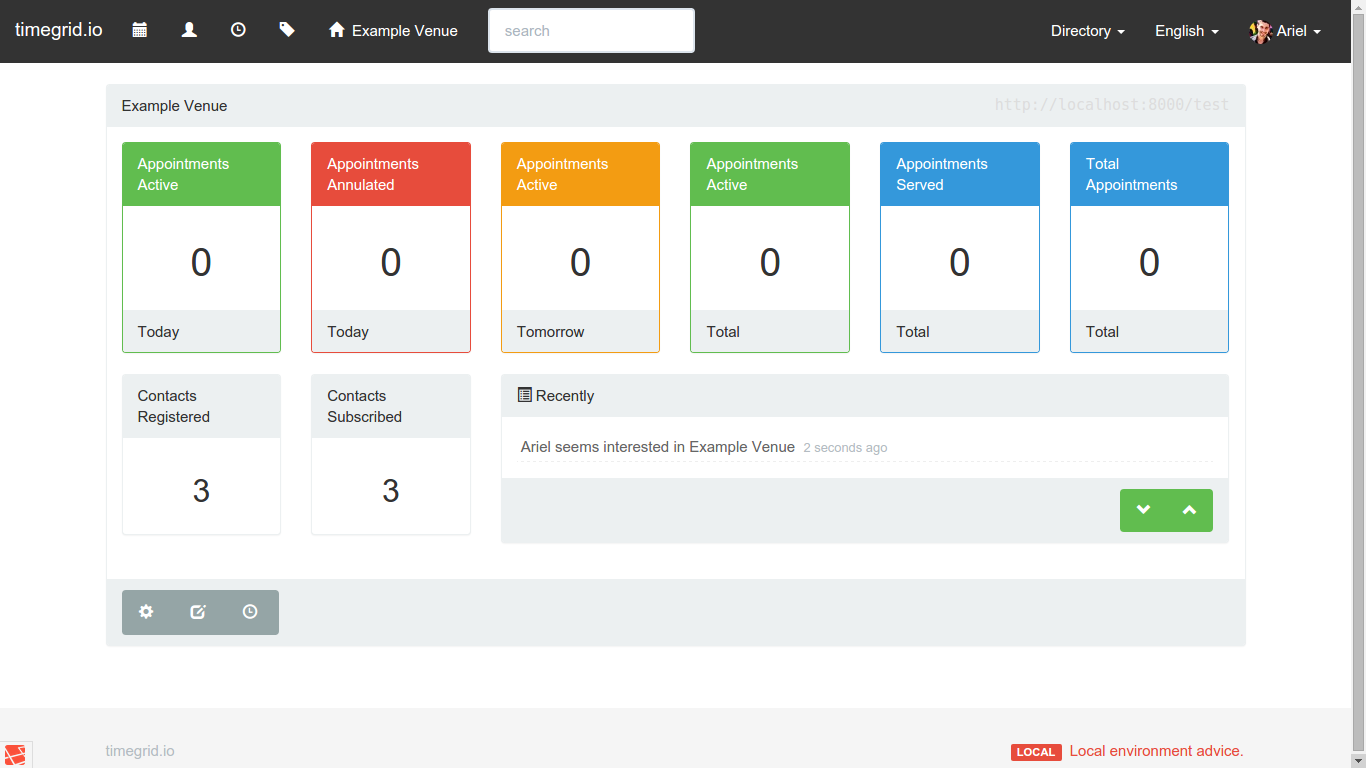
Task: Click the green up-chevron button
Action: coord(1189,510)
